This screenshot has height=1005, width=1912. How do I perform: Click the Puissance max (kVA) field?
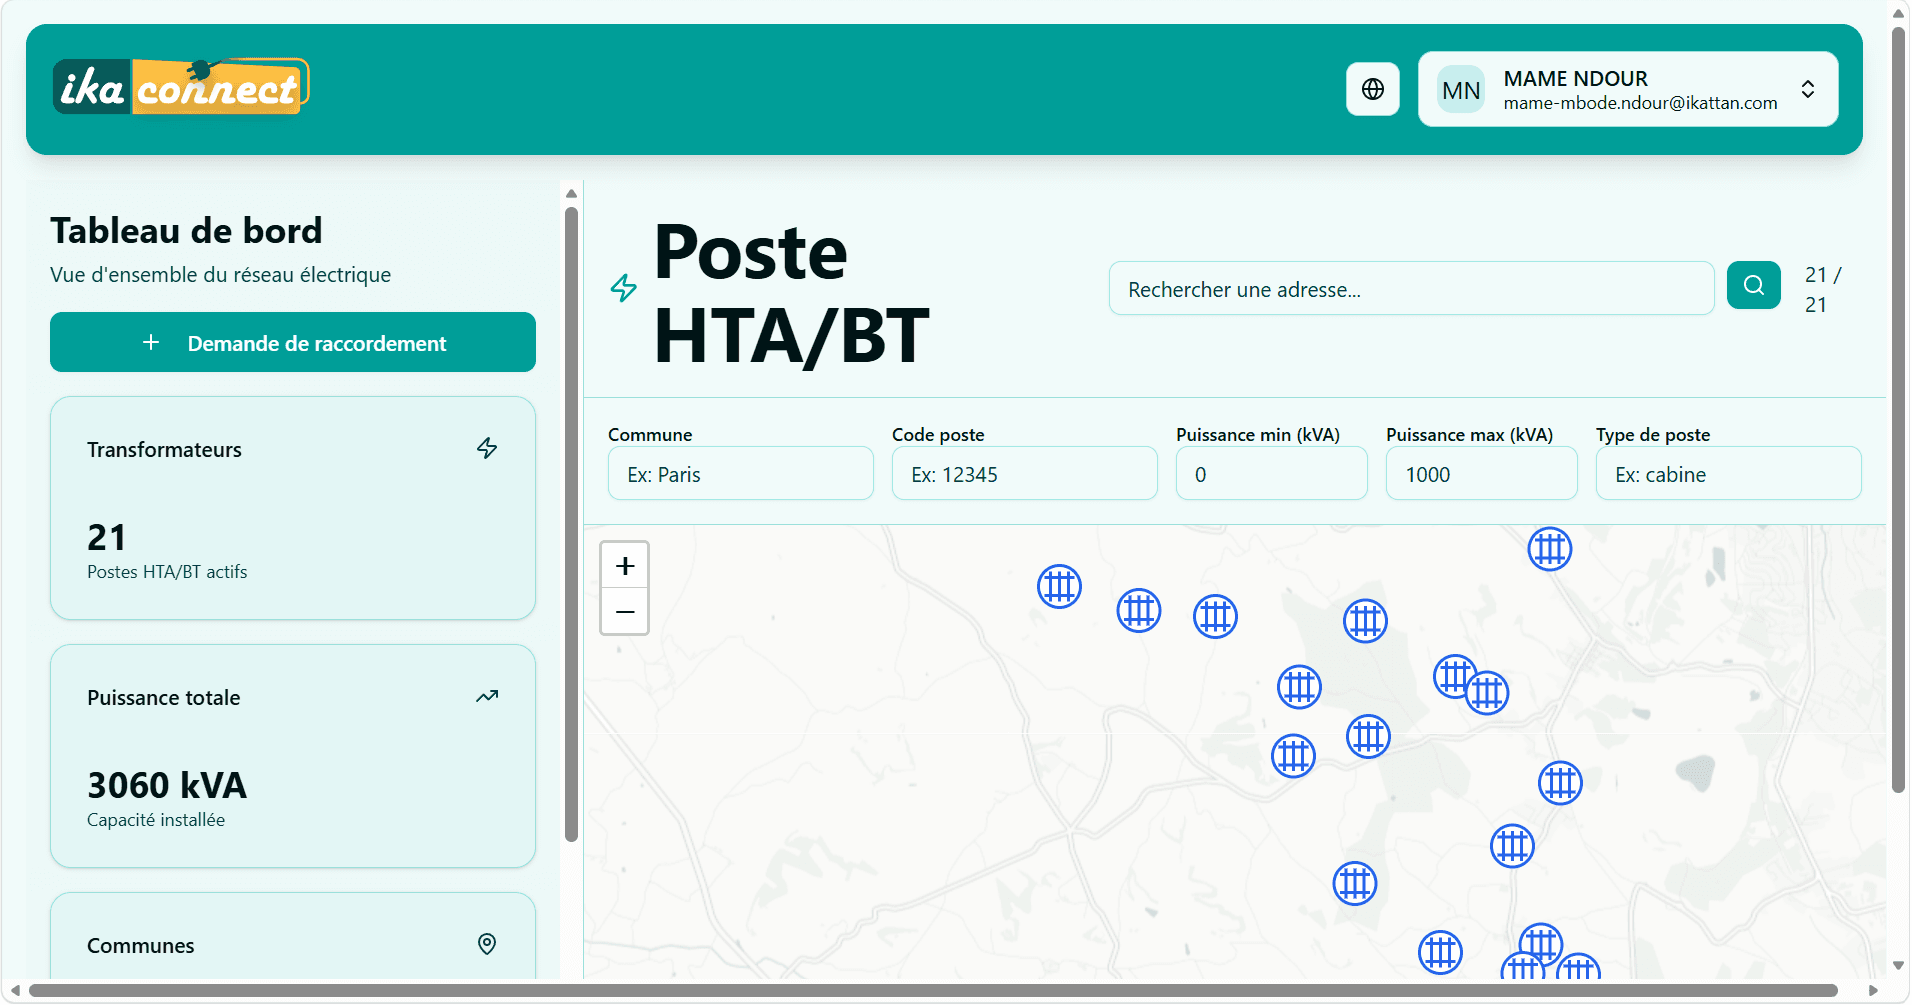(1481, 474)
